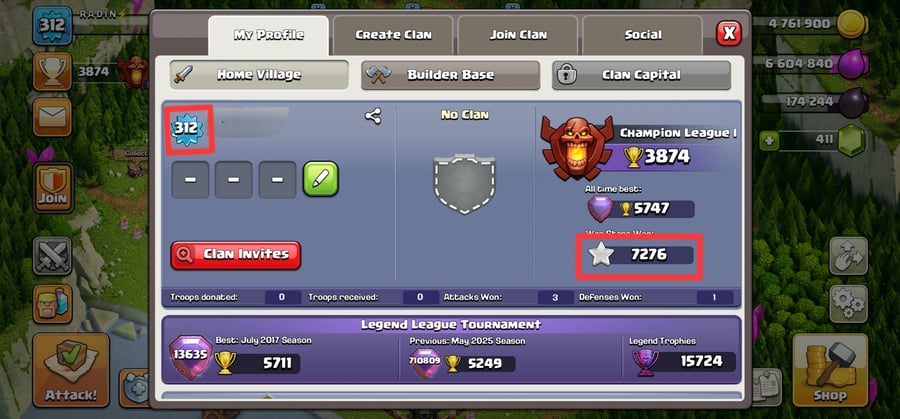Viewport: 900px width, 419px height.
Task: Select the locked Clan Capital view
Action: (x=641, y=75)
